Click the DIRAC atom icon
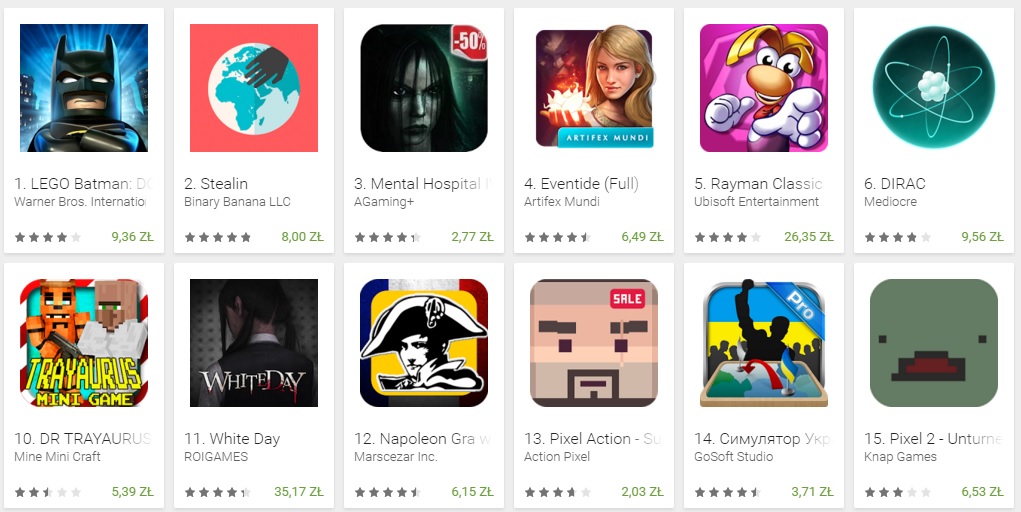Screen dimensions: 1021x512 pyautogui.click(x=934, y=88)
